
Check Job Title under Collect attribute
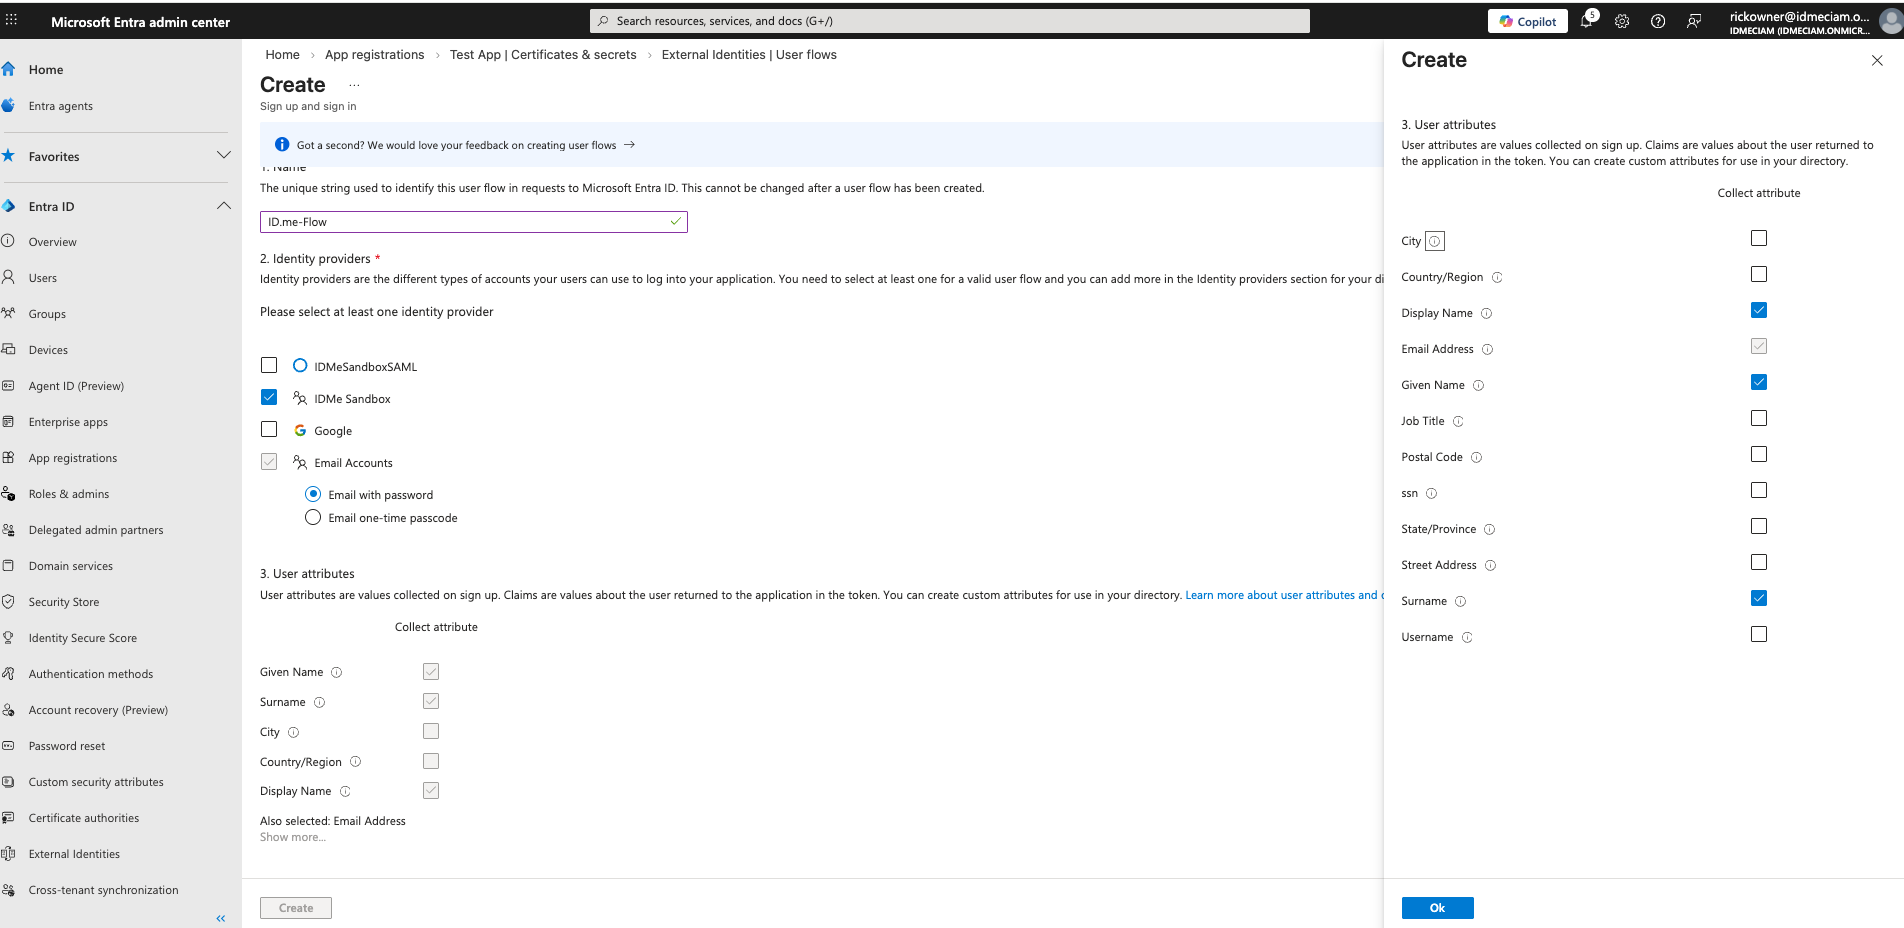click(x=1758, y=418)
